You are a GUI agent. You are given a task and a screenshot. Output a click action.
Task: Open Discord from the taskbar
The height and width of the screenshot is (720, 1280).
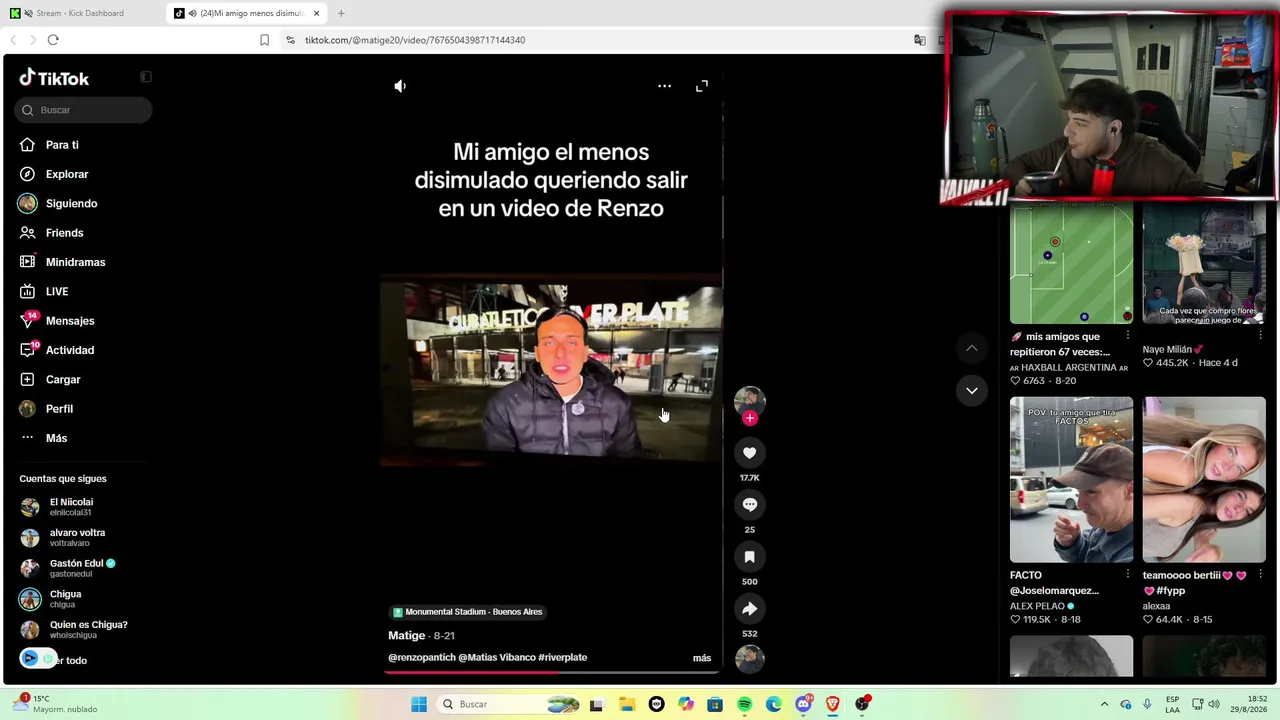click(803, 704)
